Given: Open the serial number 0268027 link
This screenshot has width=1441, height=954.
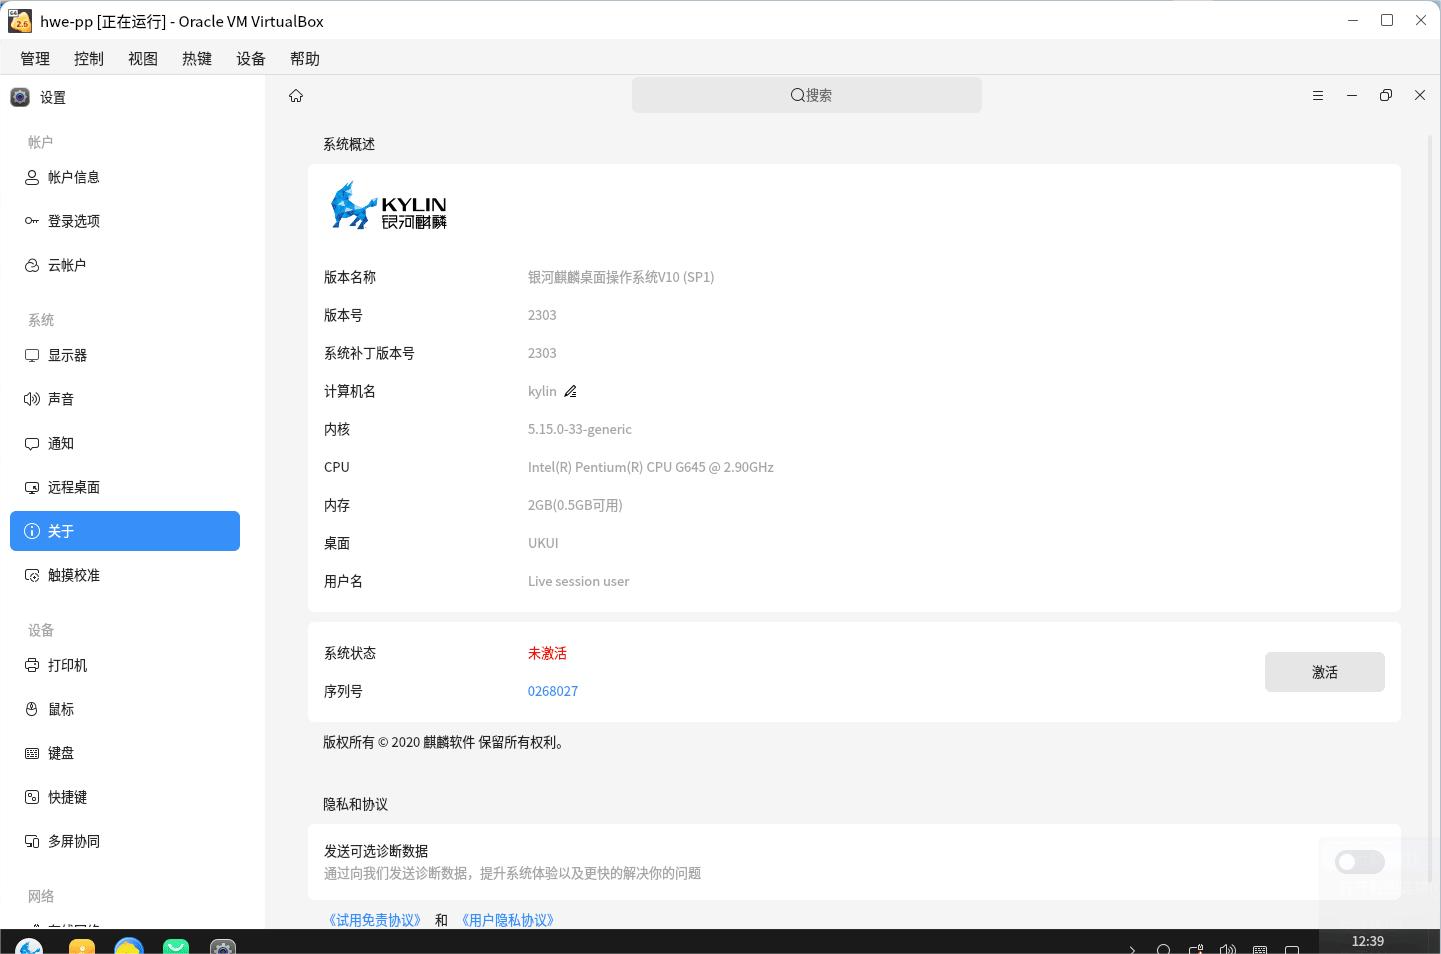Looking at the screenshot, I should [x=553, y=691].
